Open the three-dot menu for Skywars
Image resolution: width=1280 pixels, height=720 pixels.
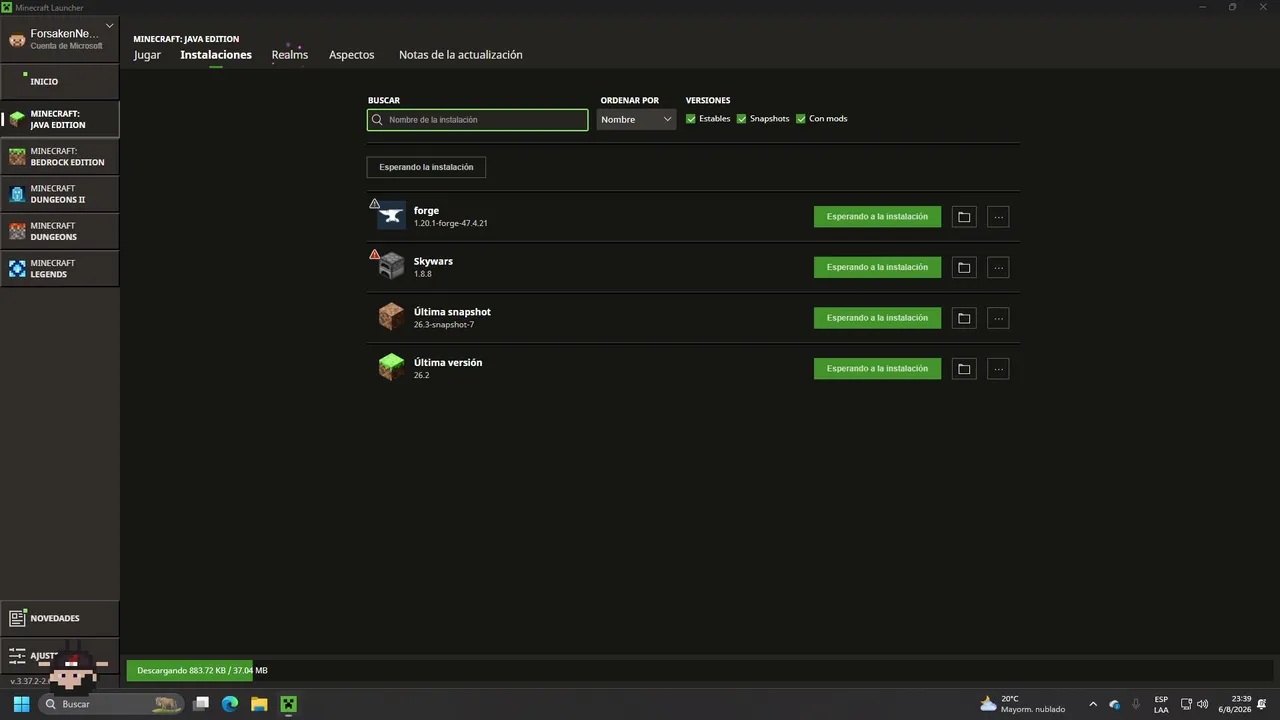pyautogui.click(x=998, y=267)
